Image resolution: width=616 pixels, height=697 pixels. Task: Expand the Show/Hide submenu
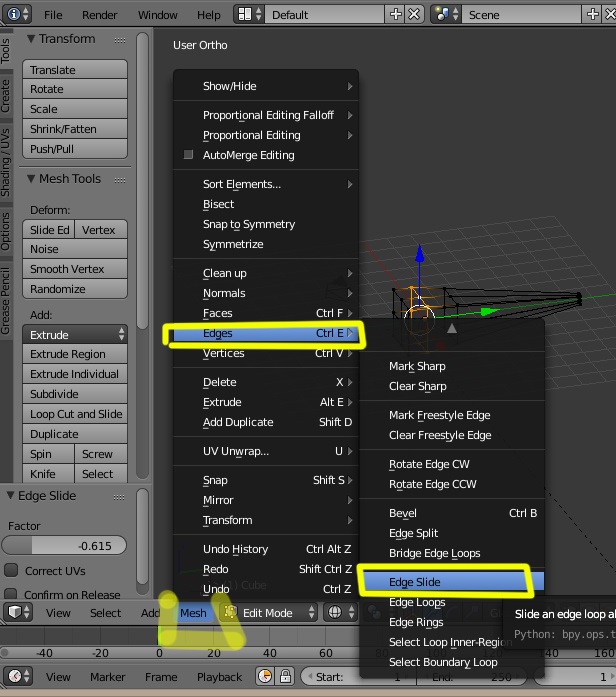point(266,86)
